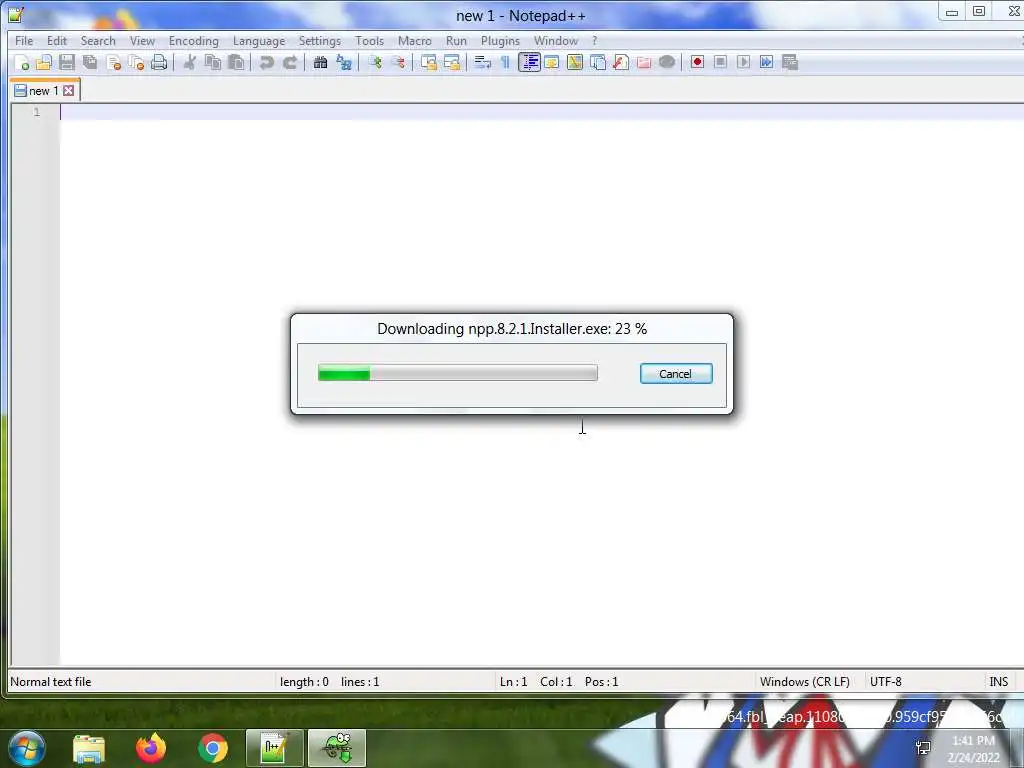Open the Edit menu

(x=57, y=40)
